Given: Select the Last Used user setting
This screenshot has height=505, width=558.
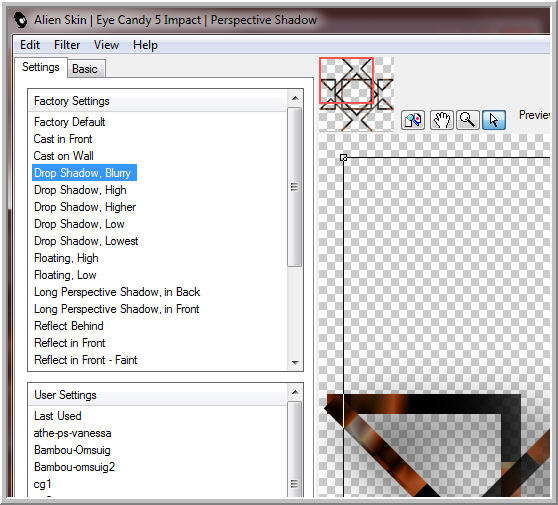Looking at the screenshot, I should point(58,416).
